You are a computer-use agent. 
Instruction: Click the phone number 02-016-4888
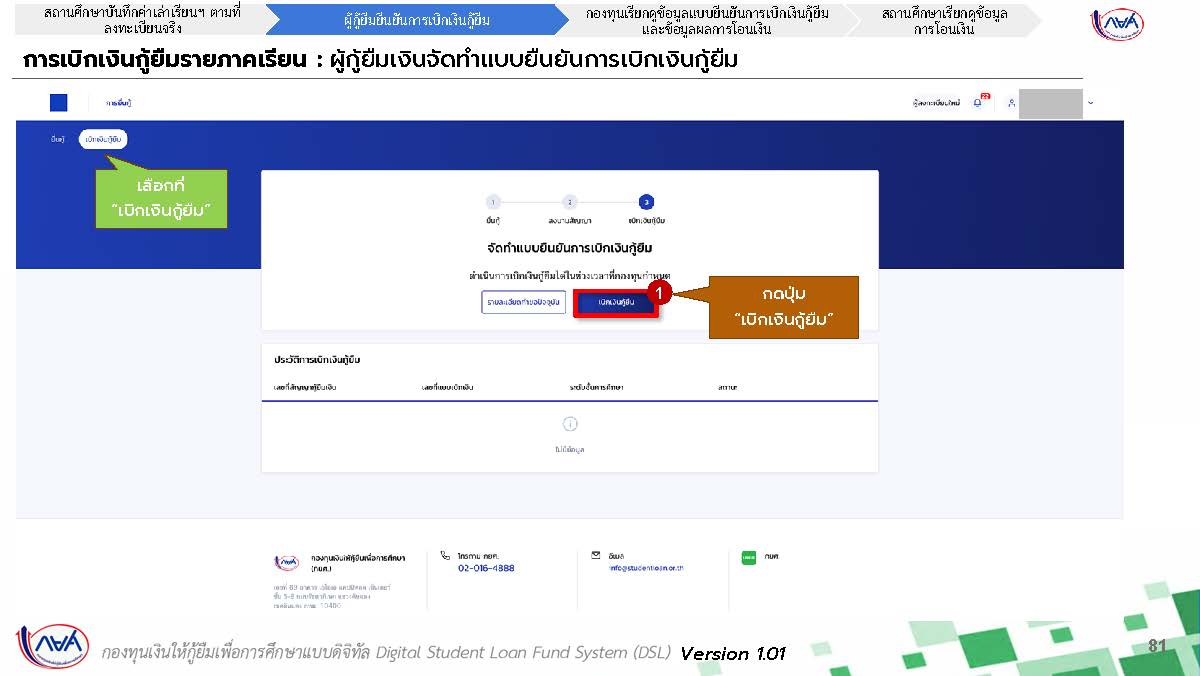pos(486,568)
